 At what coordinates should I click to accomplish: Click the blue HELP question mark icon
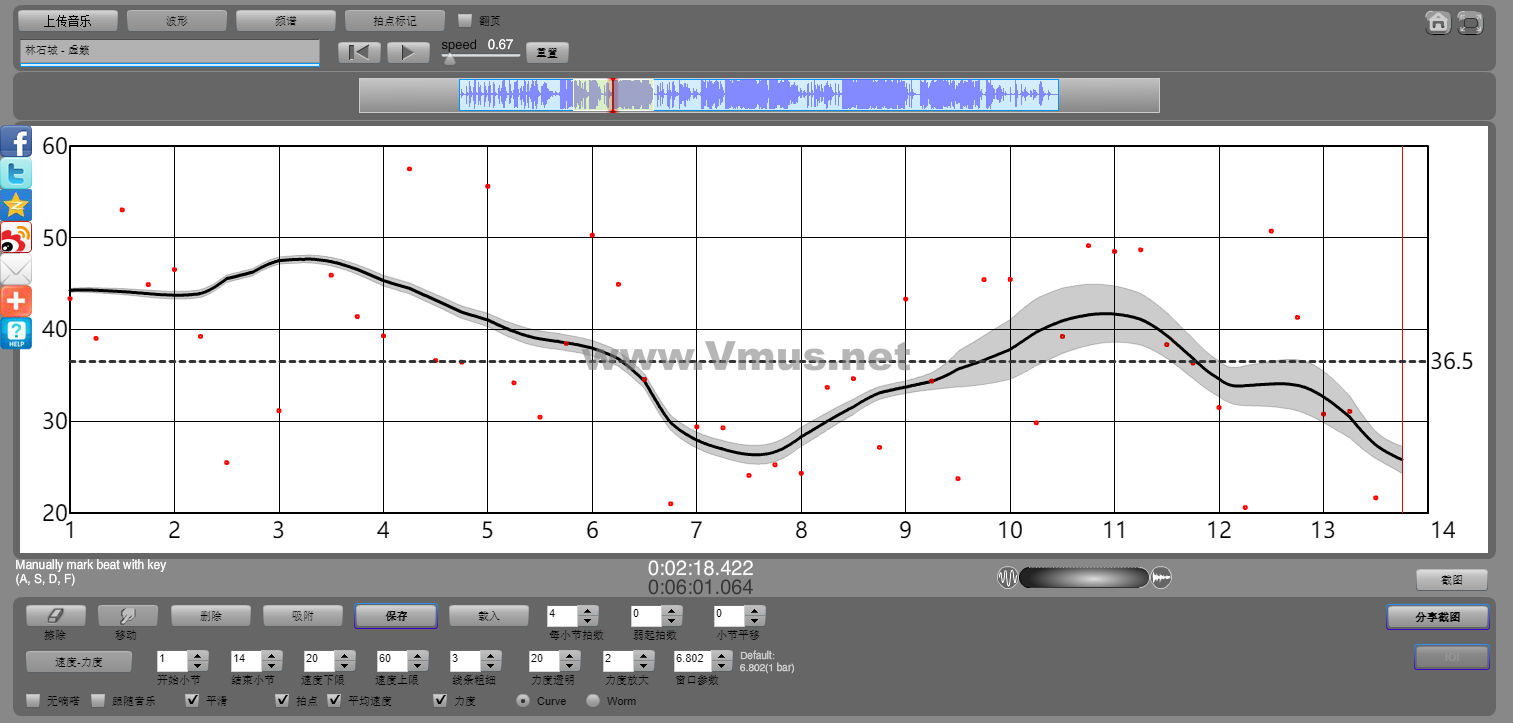click(16, 333)
